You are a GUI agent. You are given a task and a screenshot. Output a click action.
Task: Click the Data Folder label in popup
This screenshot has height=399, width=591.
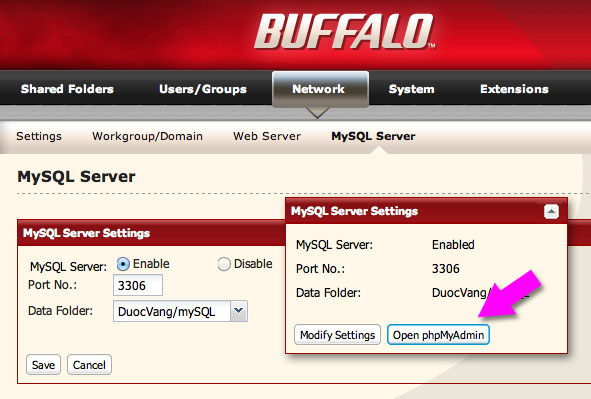coord(328,293)
